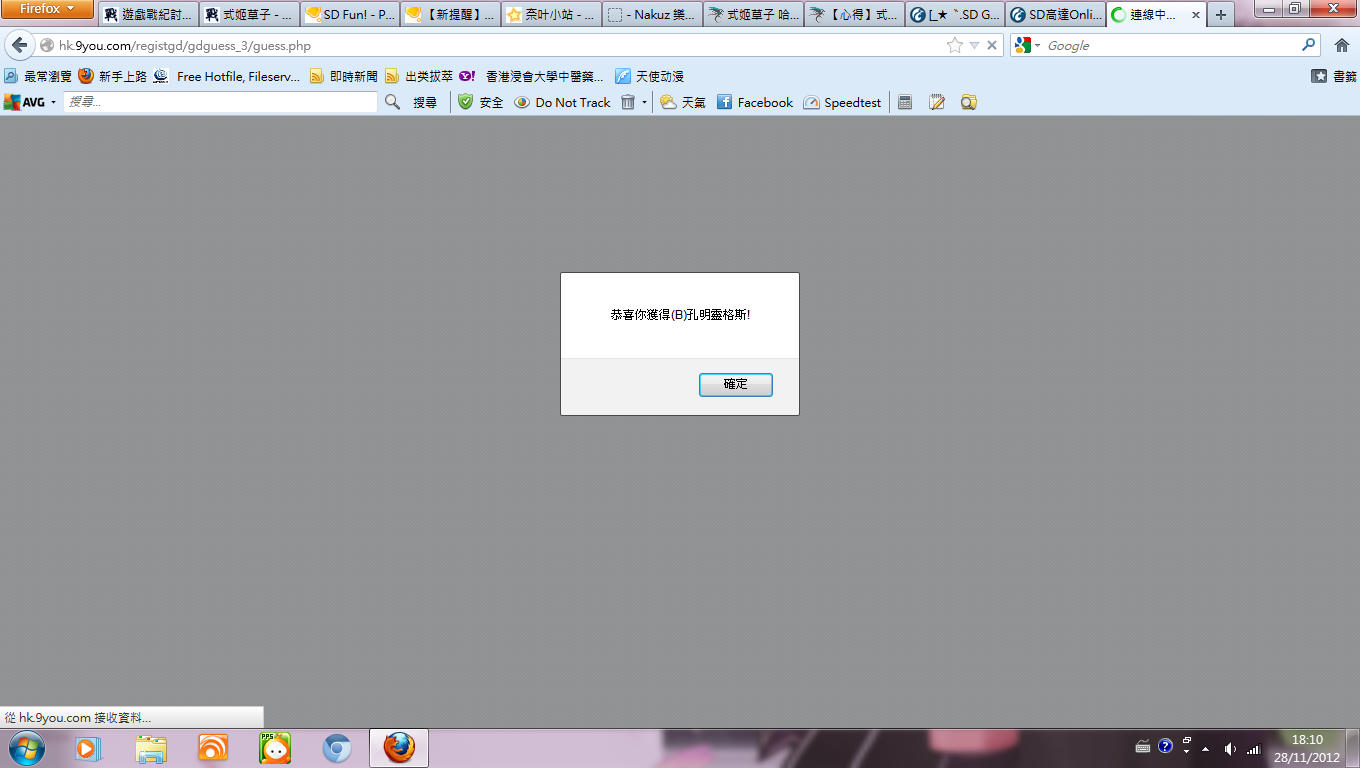Click the search magnifier in Google box
This screenshot has height=768, width=1360.
1309,45
